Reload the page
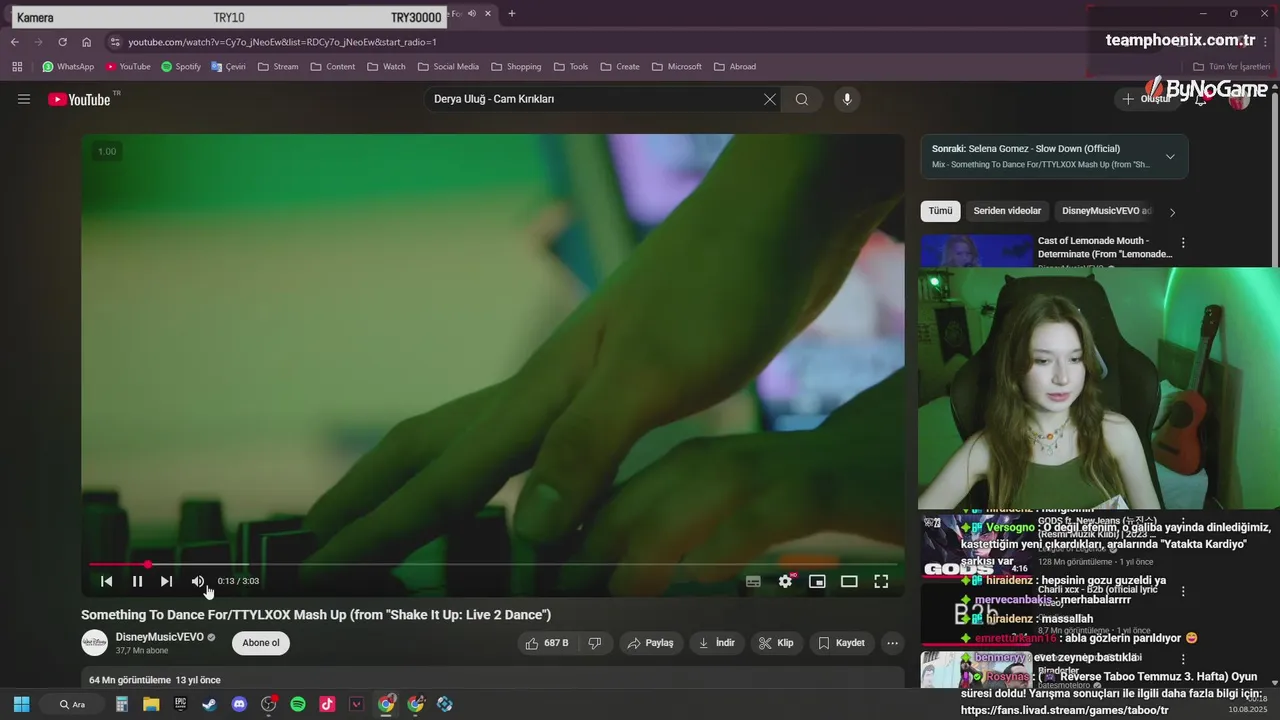 coord(62,42)
